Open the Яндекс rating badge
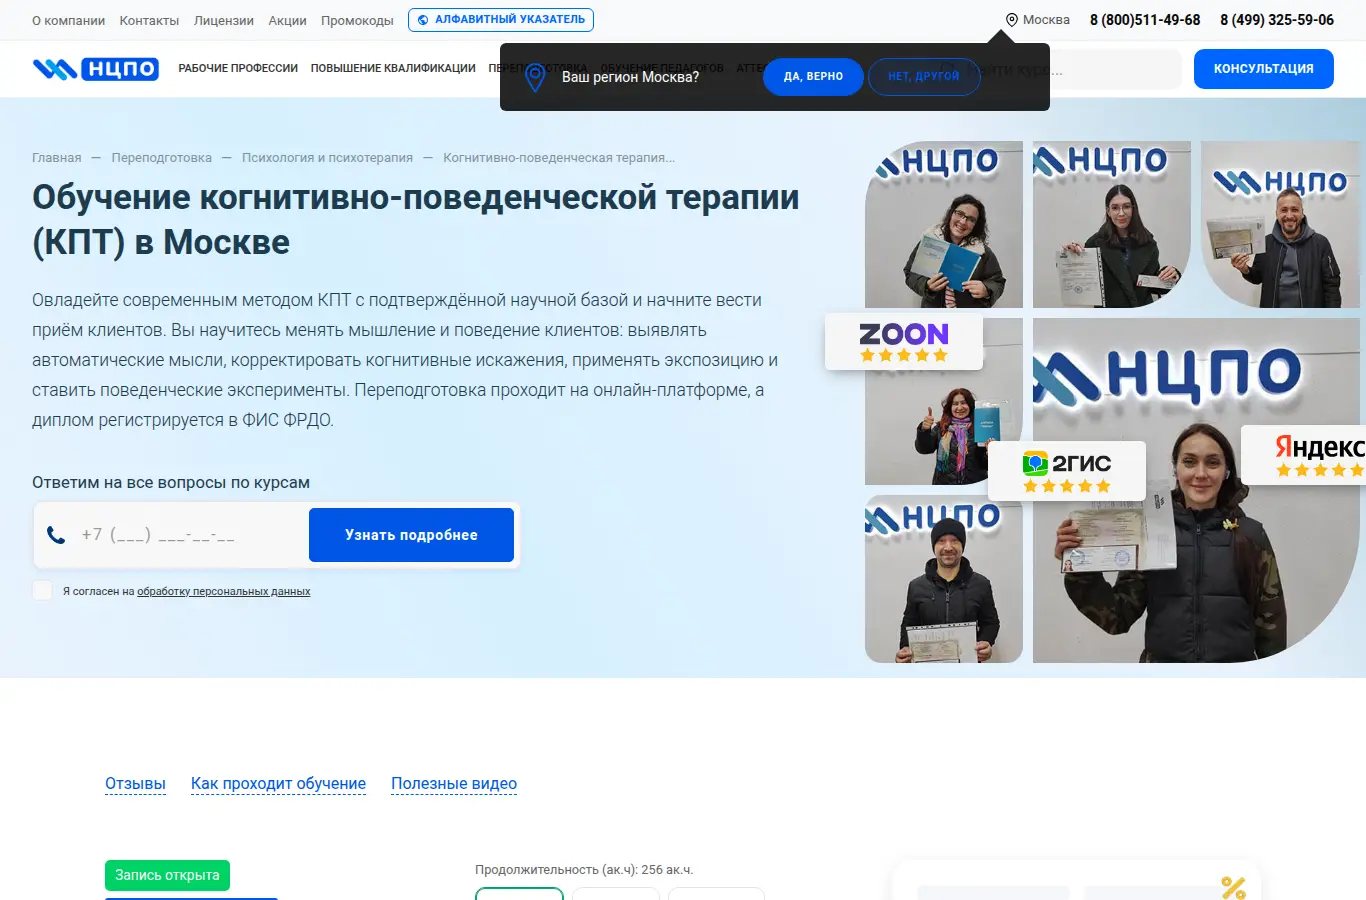This screenshot has width=1366, height=900. click(x=1304, y=455)
